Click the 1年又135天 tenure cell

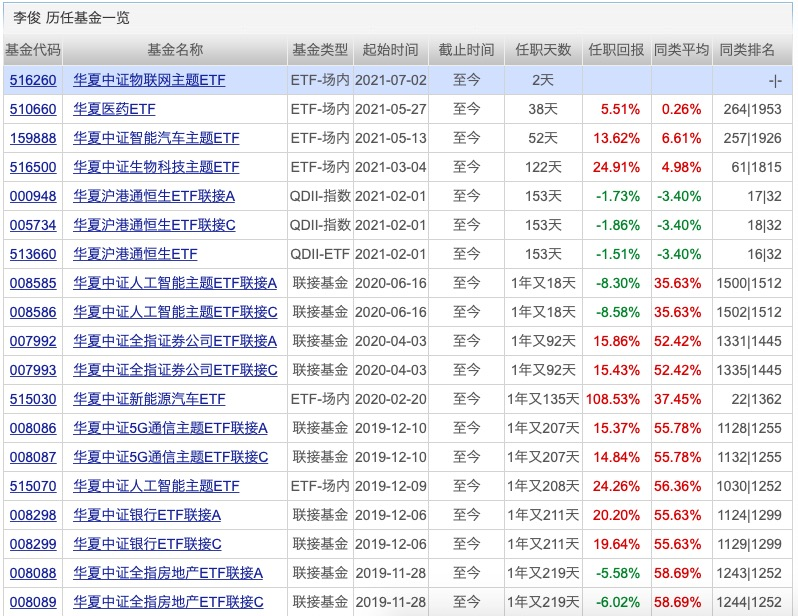tap(543, 400)
